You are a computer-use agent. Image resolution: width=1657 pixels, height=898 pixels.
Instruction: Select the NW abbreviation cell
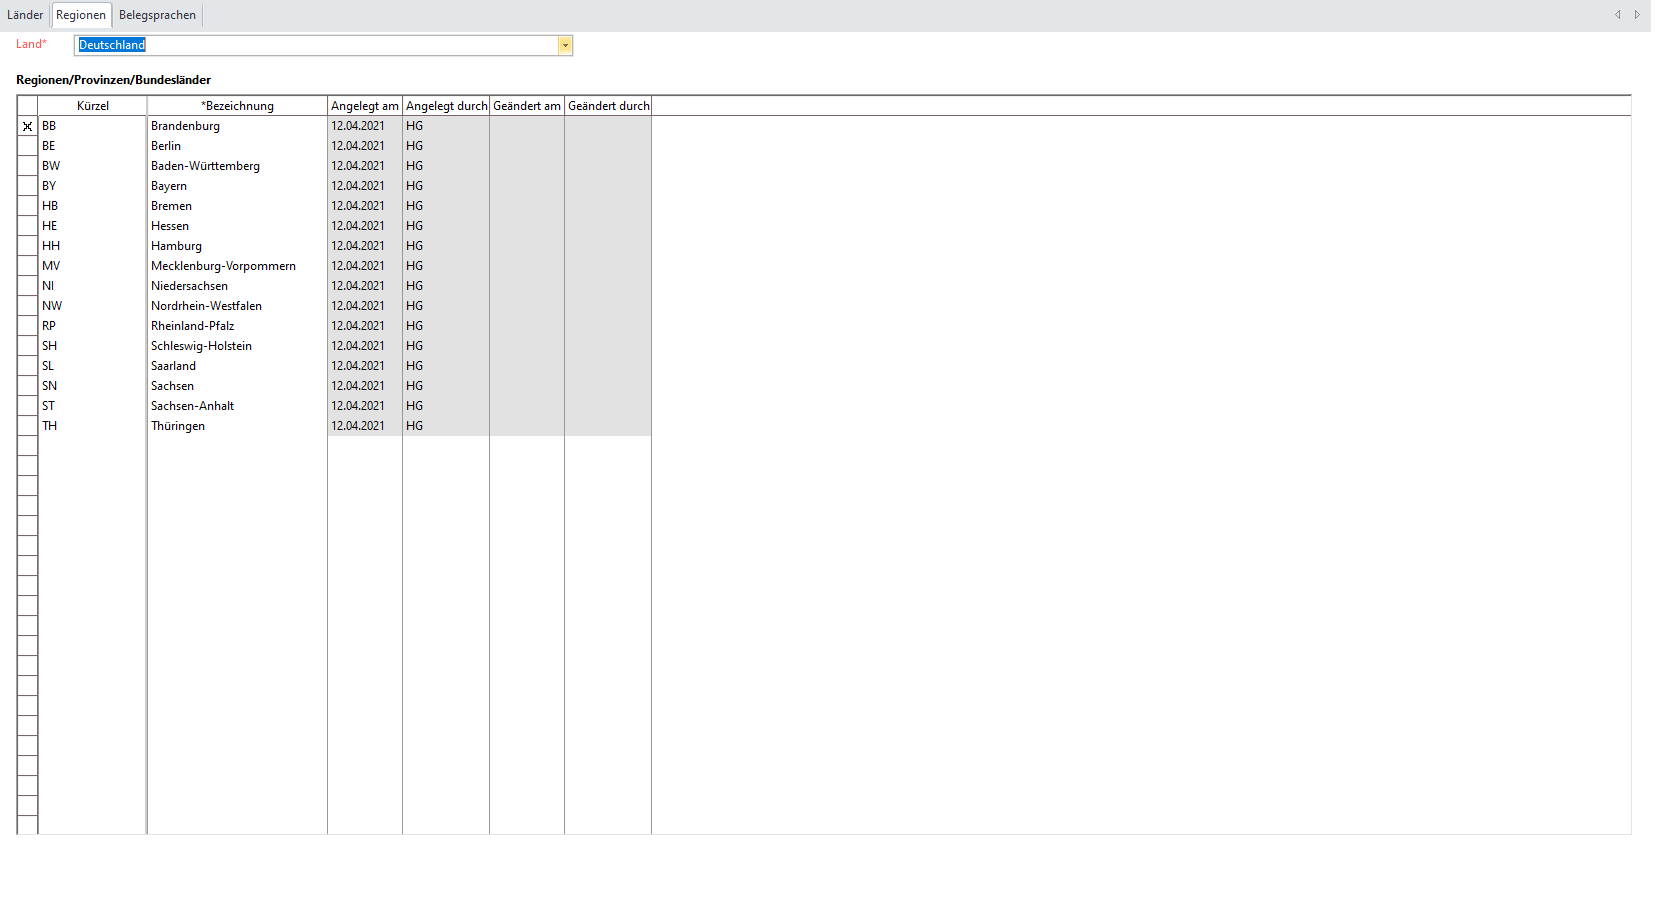(92, 306)
